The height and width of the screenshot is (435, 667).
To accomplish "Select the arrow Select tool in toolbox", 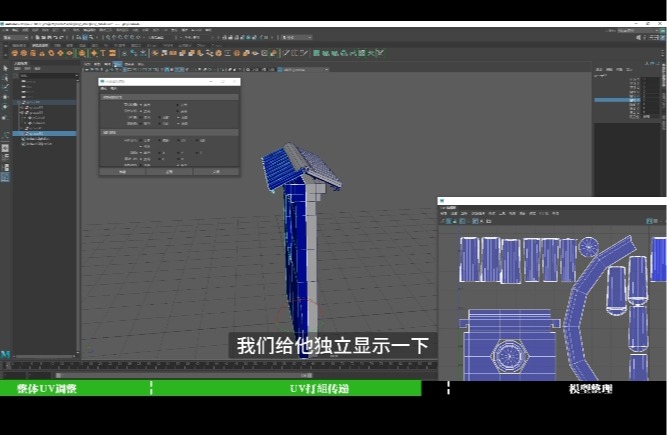I will pos(5,68).
